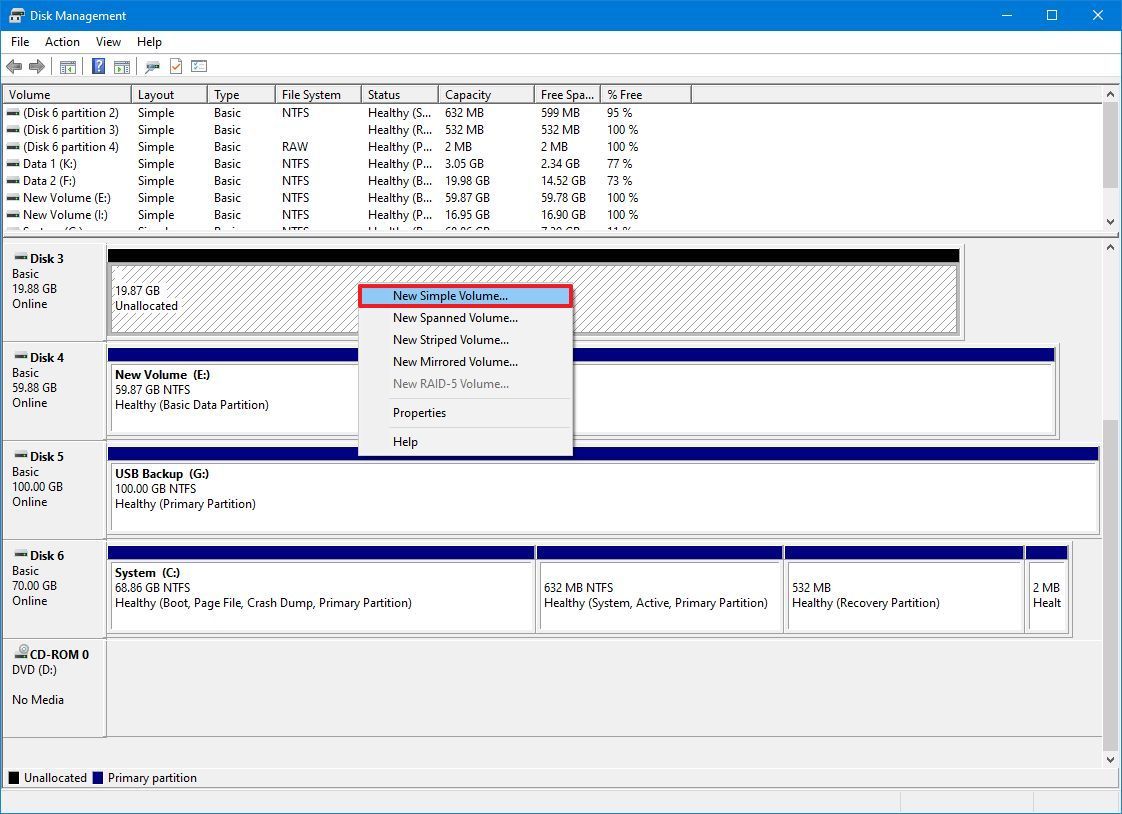This screenshot has width=1122, height=814.
Task: Choose New Spanned Volume from the menu
Action: click(455, 317)
